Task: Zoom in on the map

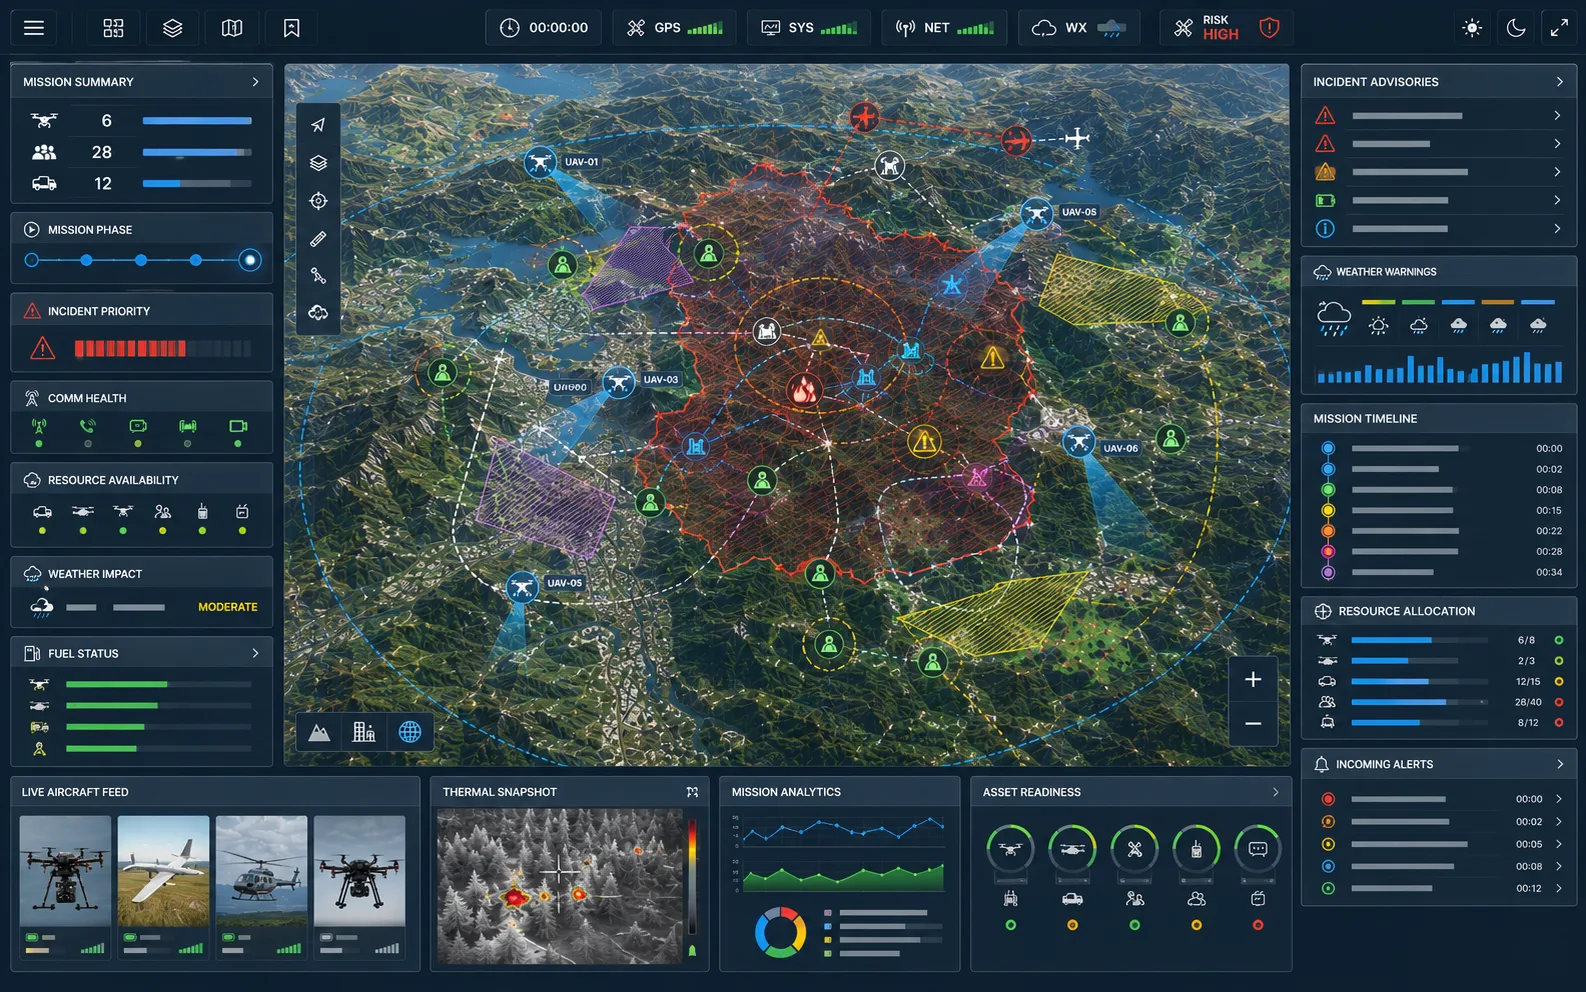Action: point(1253,680)
